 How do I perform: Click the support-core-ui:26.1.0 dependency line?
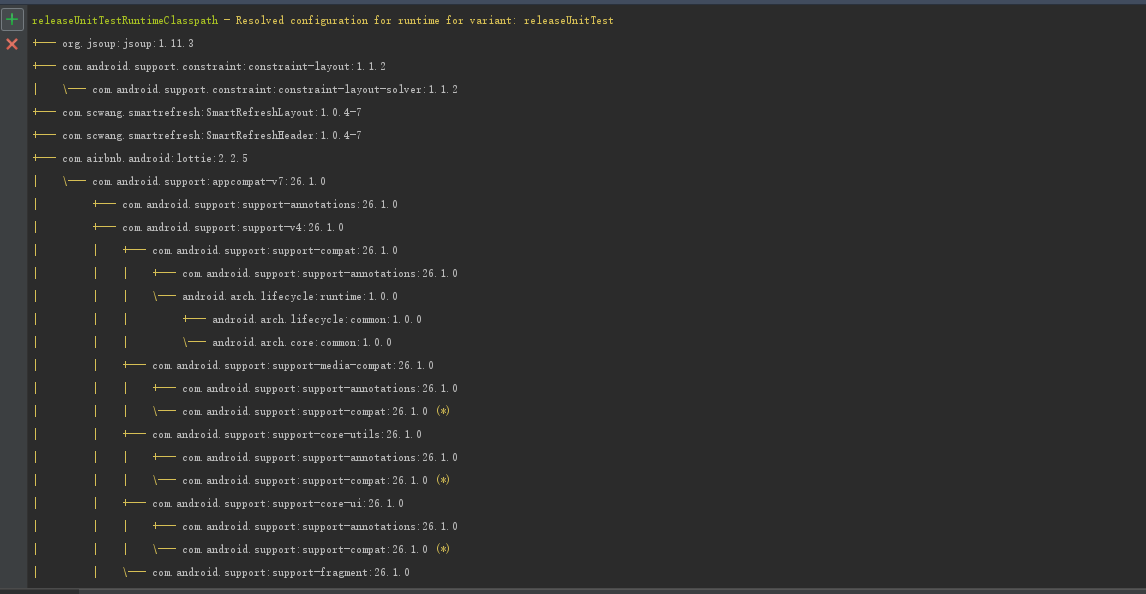(278, 503)
